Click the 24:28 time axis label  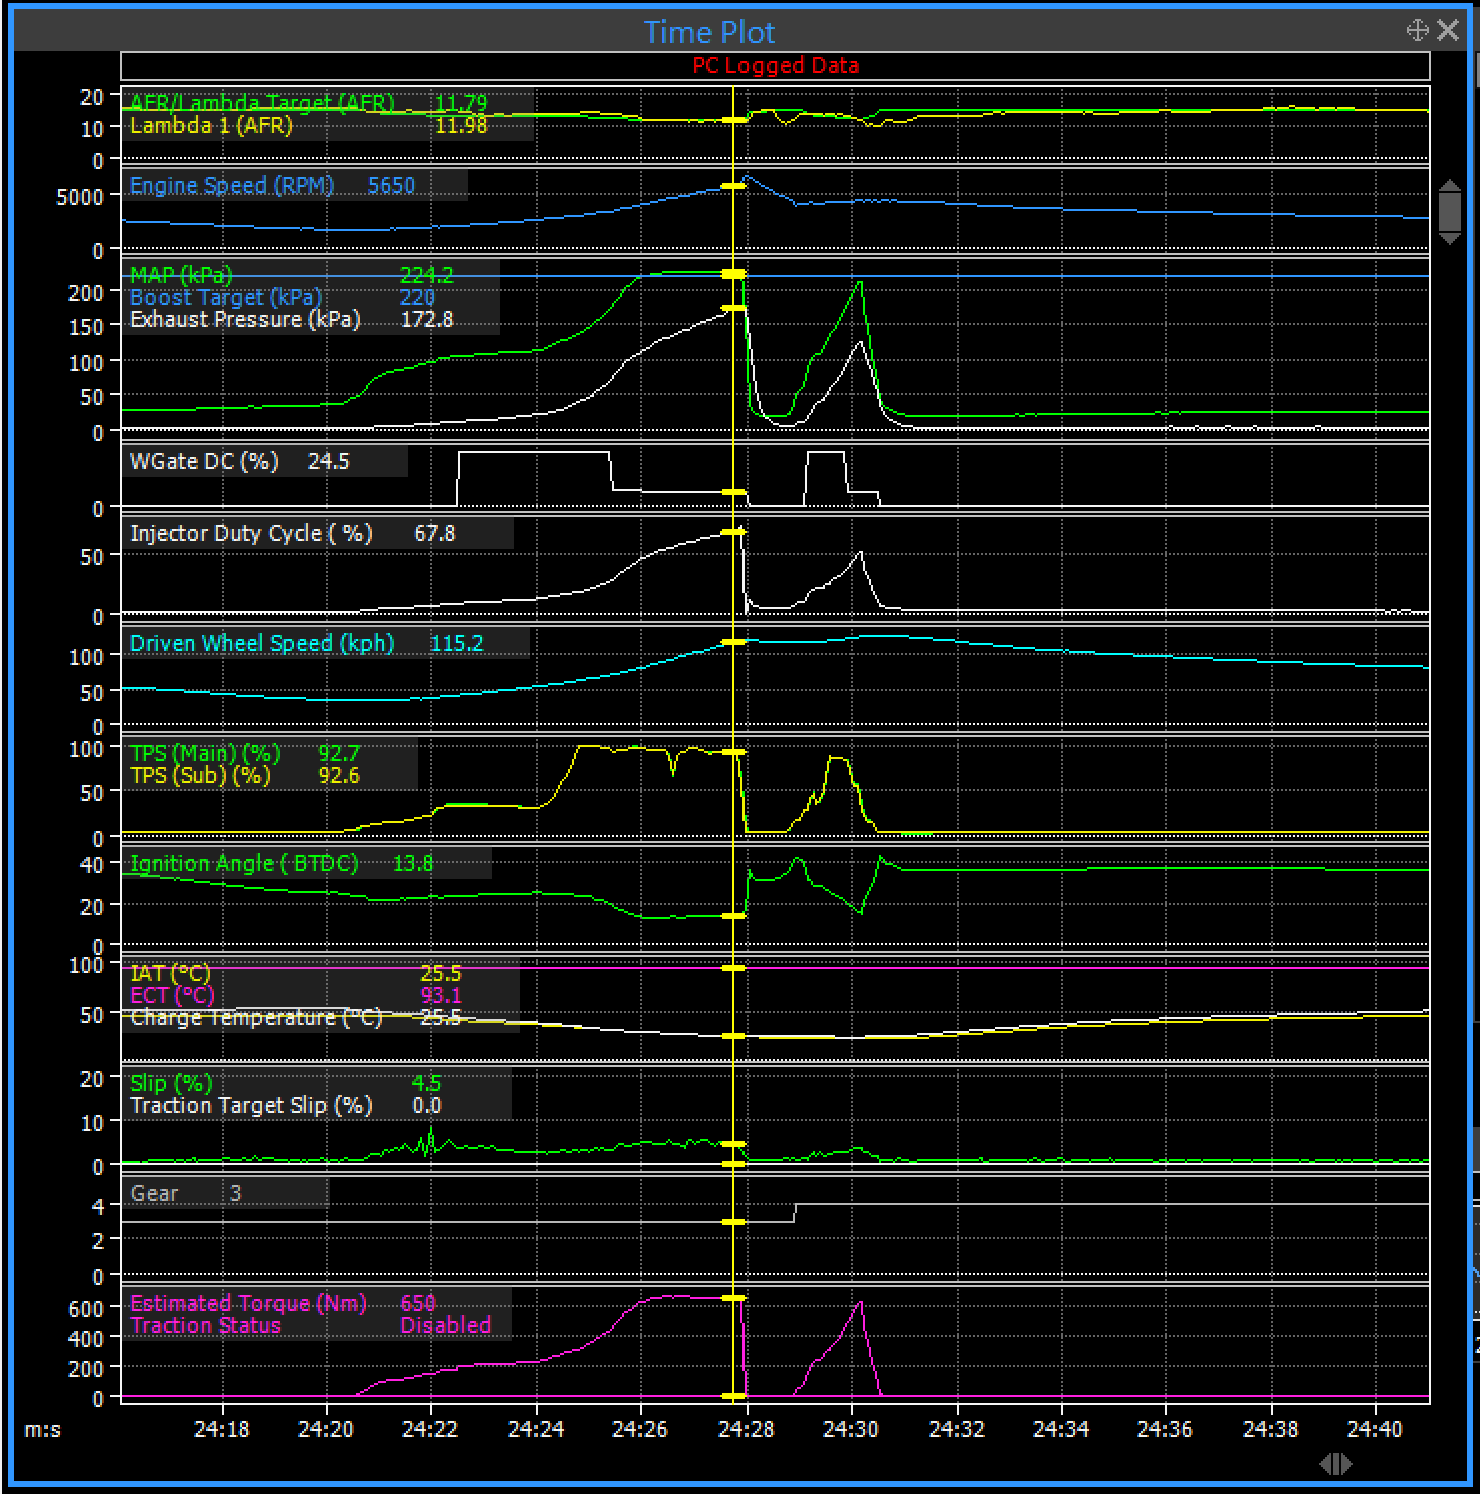pyautogui.click(x=746, y=1429)
